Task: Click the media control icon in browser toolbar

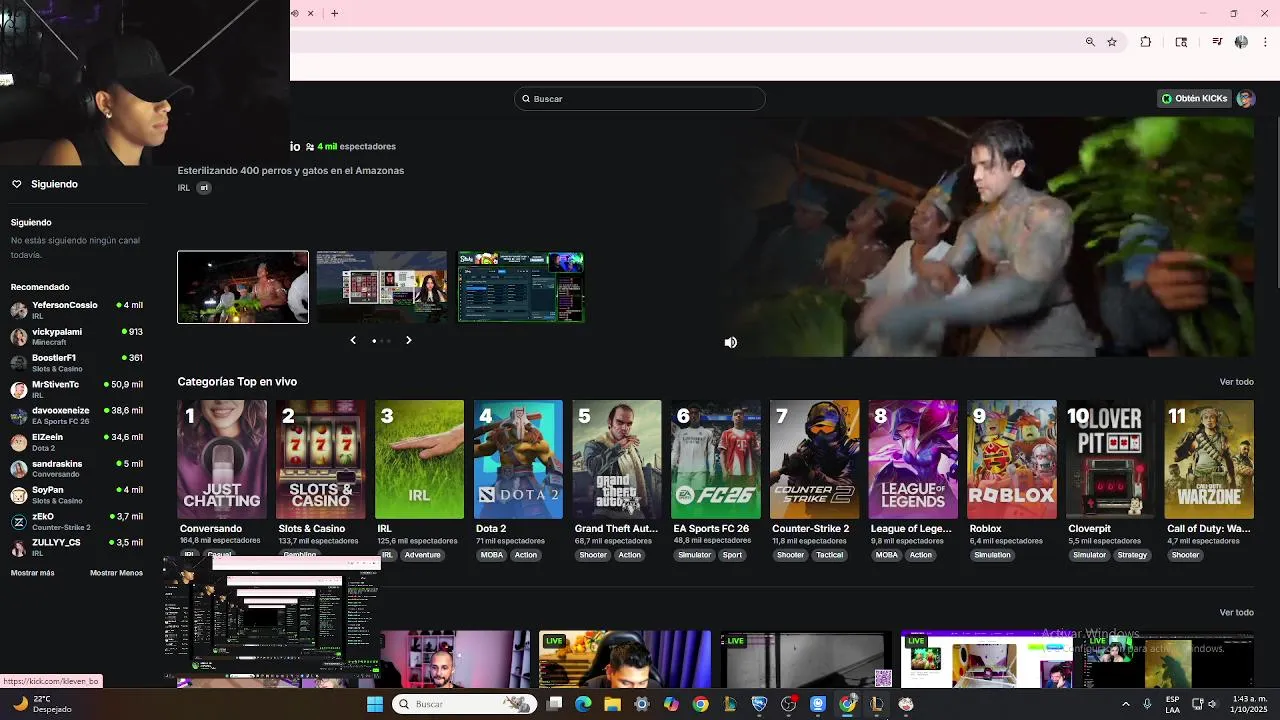Action: coord(1217,42)
